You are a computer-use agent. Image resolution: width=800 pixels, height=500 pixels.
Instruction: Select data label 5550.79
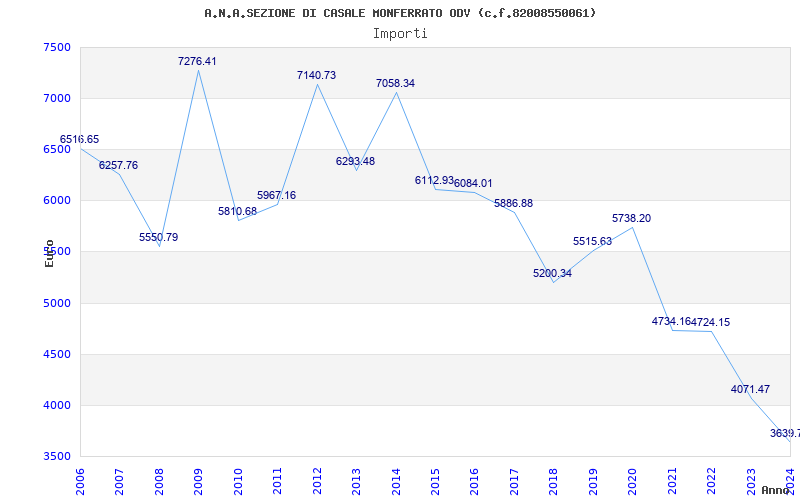coord(159,237)
